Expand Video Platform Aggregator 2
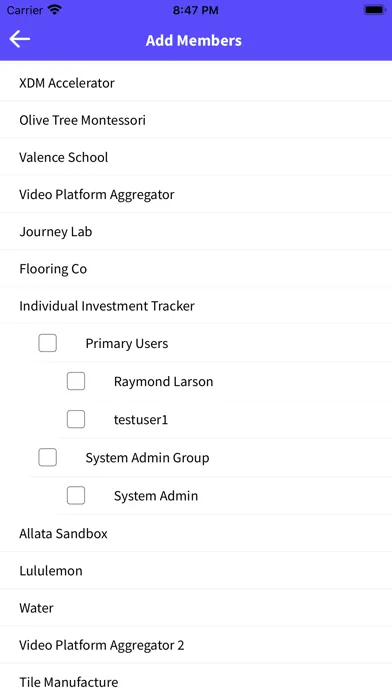The height and width of the screenshot is (696, 392). coord(196,645)
